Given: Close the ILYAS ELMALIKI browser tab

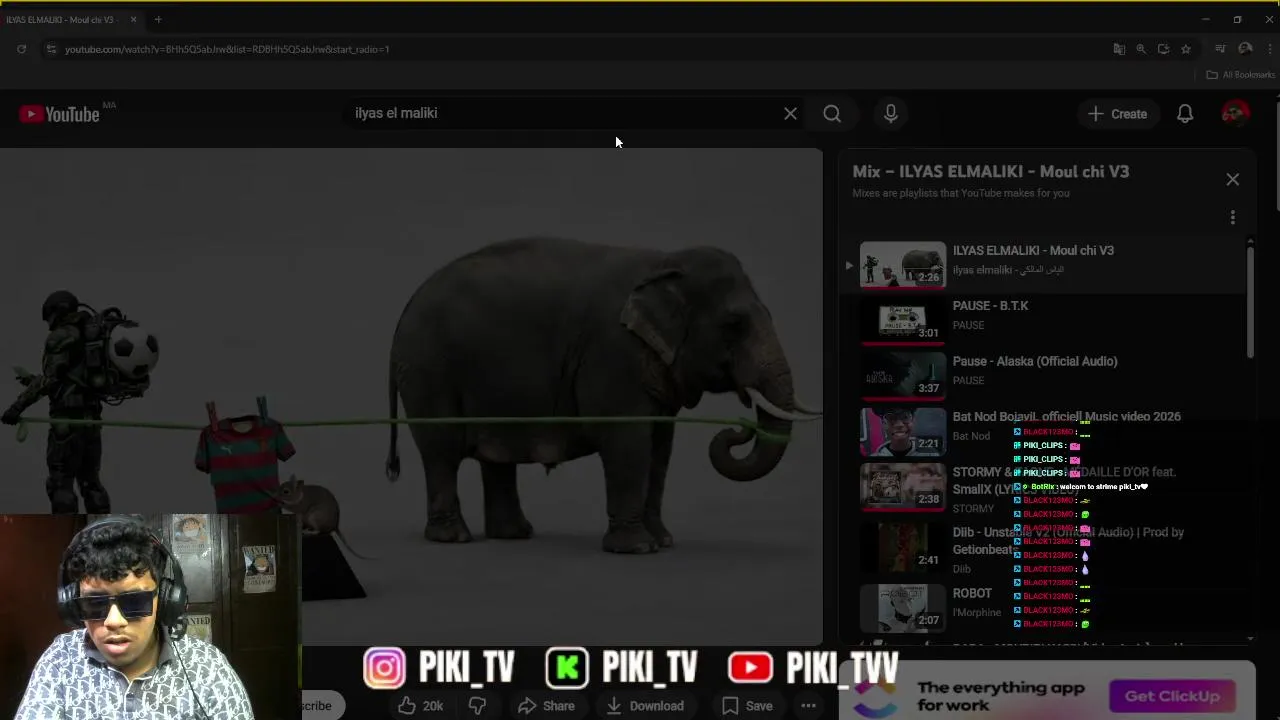Looking at the screenshot, I should tap(133, 19).
